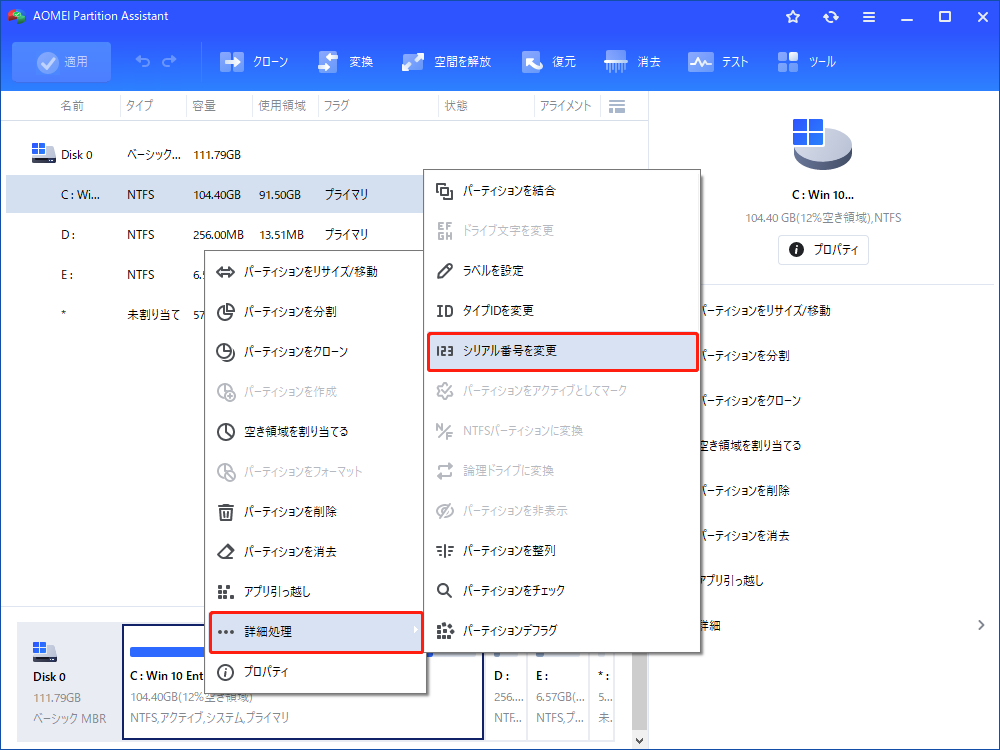Click the star favorite icon in title bar

click(793, 17)
